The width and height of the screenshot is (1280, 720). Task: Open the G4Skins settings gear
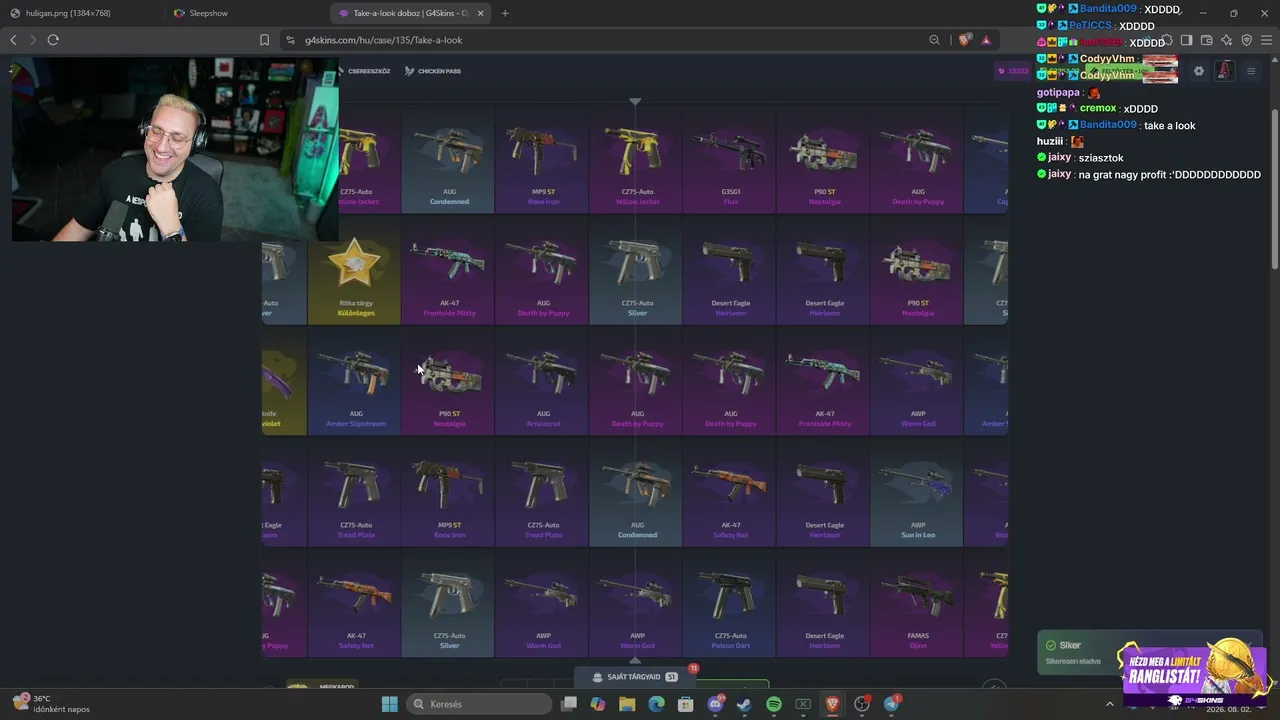(1199, 71)
